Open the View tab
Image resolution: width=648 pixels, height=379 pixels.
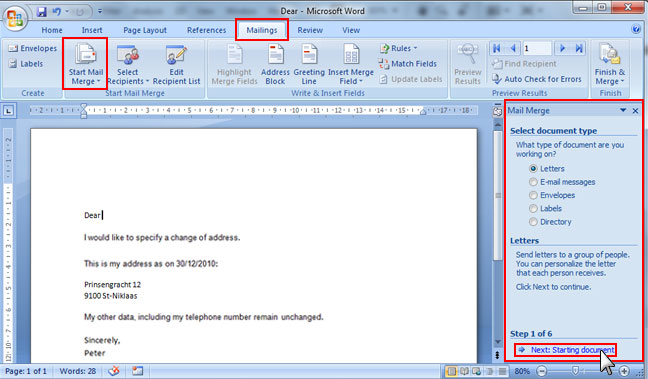pyautogui.click(x=351, y=30)
